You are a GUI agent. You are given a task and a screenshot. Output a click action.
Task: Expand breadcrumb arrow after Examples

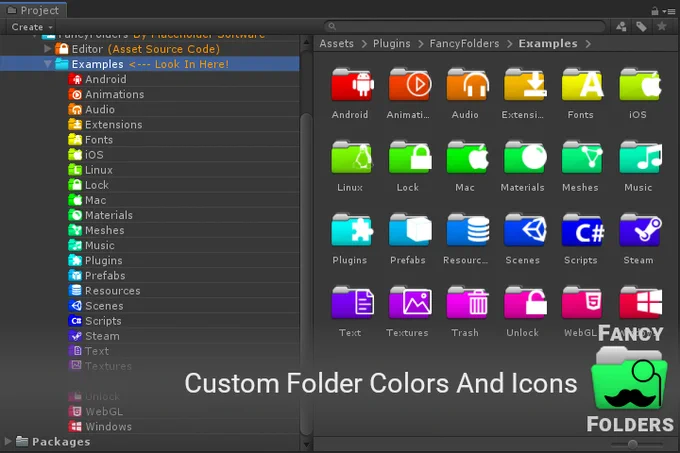coord(588,44)
